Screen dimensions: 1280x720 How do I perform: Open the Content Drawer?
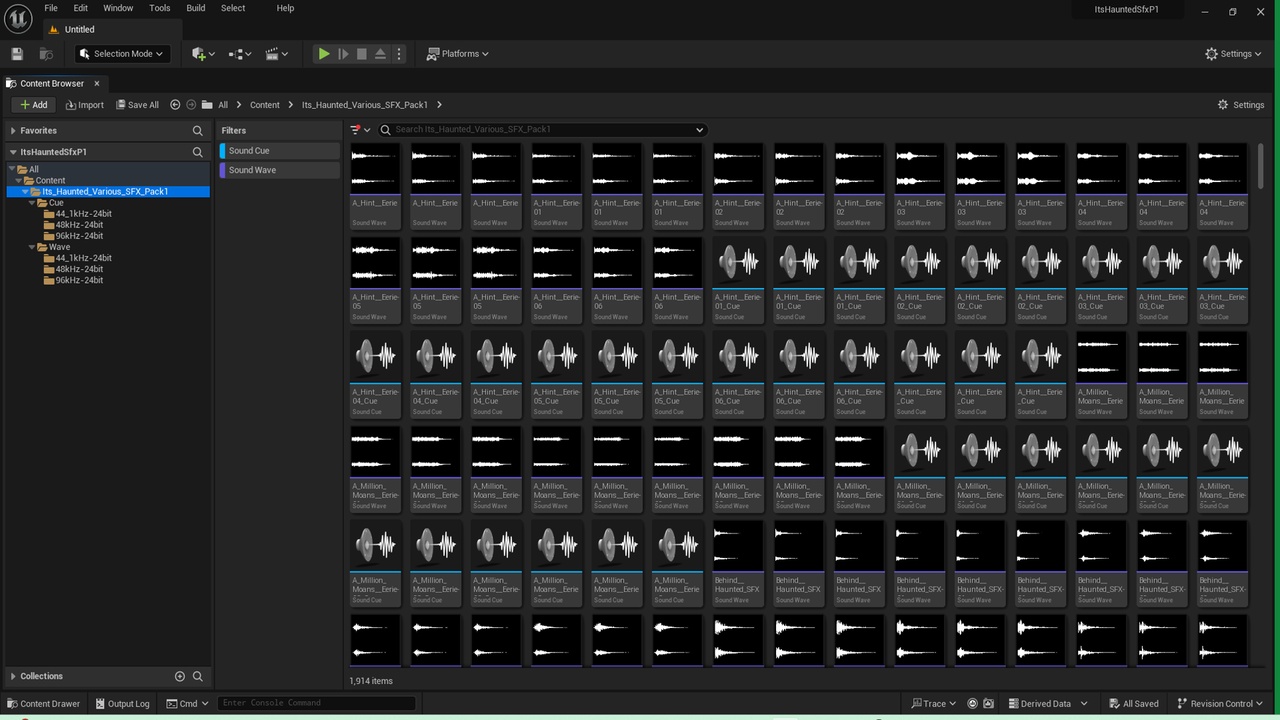coord(44,704)
